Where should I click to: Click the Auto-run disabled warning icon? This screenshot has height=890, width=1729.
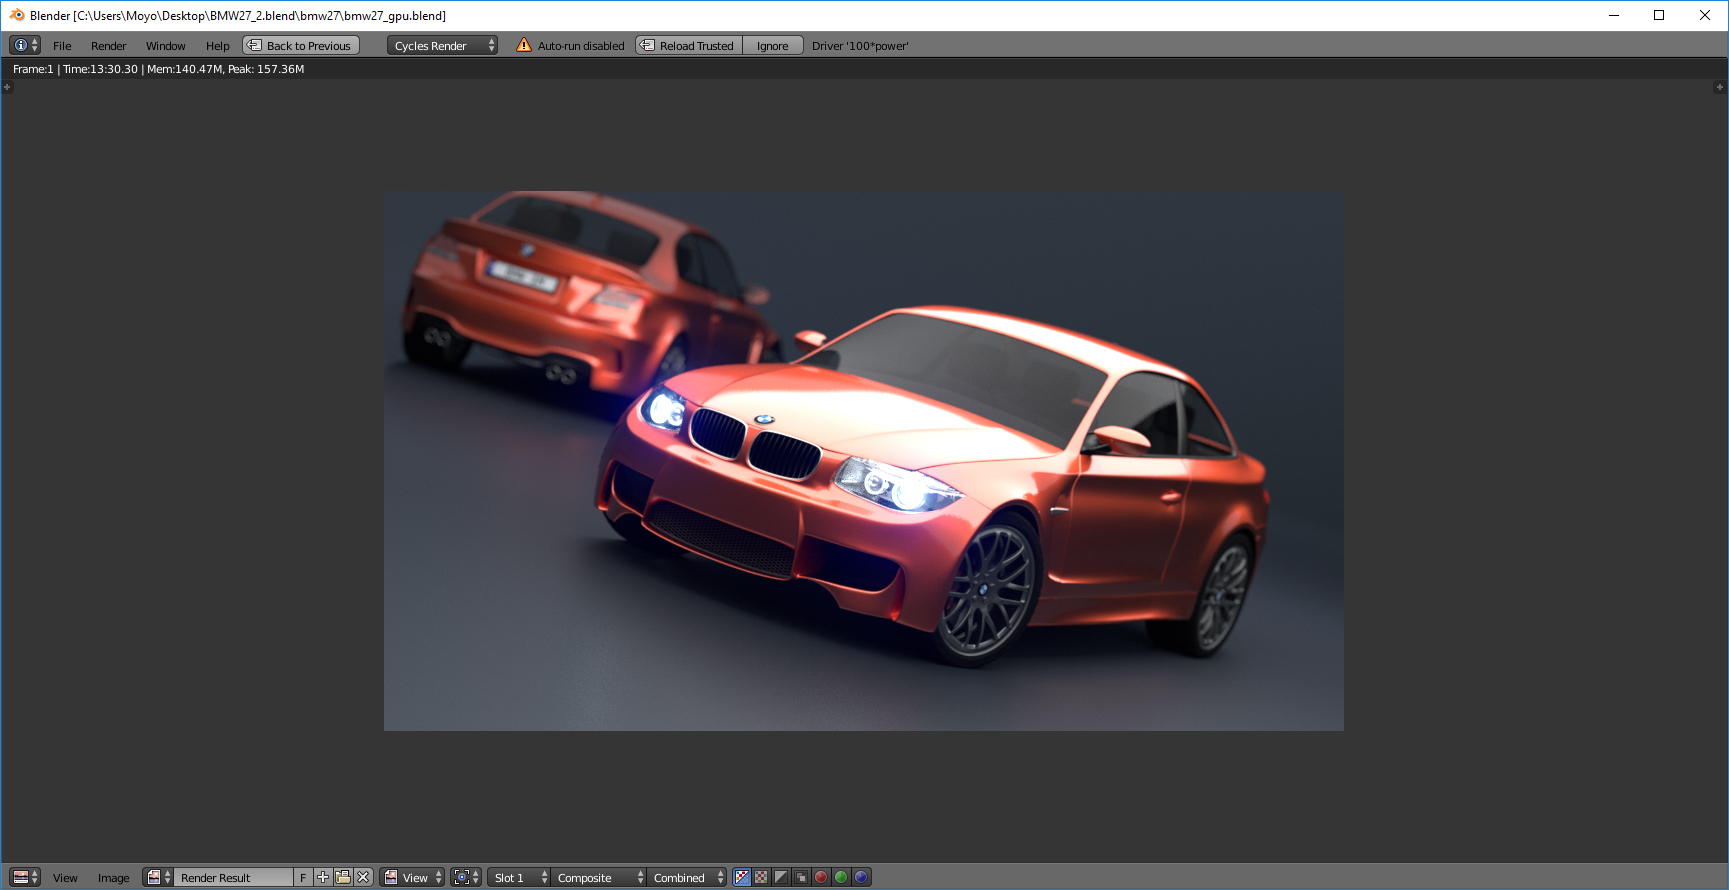523,45
